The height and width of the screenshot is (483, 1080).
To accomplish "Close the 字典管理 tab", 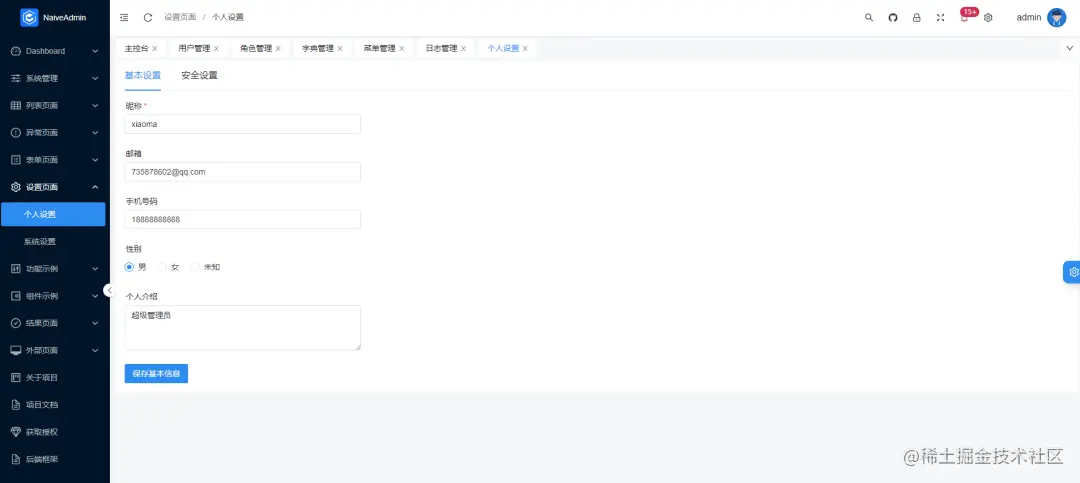I will (x=340, y=48).
